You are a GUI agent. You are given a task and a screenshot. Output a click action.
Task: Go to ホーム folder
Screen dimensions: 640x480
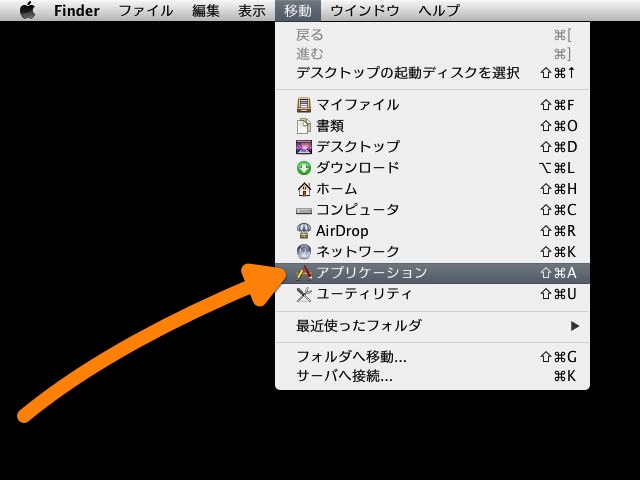433,189
